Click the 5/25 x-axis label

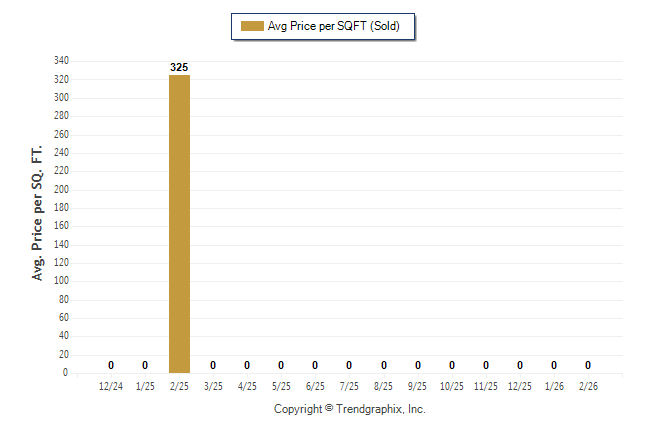[281, 387]
